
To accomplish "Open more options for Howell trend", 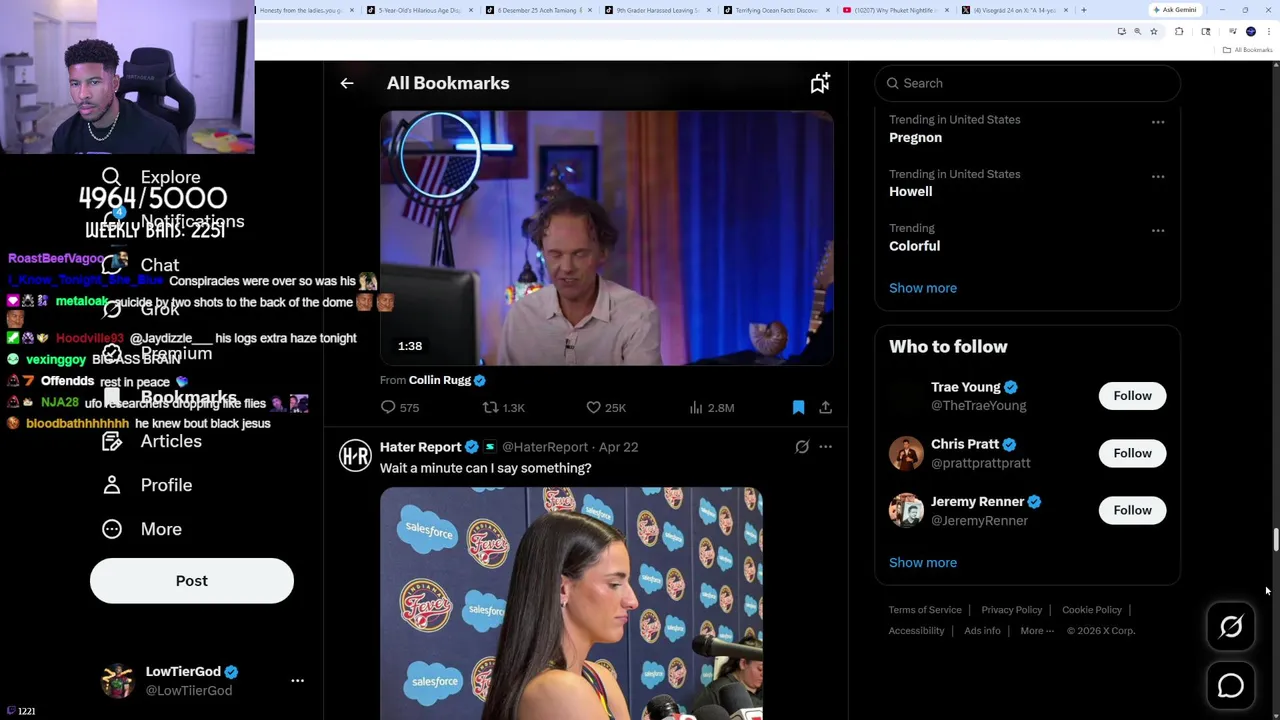I will click(1157, 176).
